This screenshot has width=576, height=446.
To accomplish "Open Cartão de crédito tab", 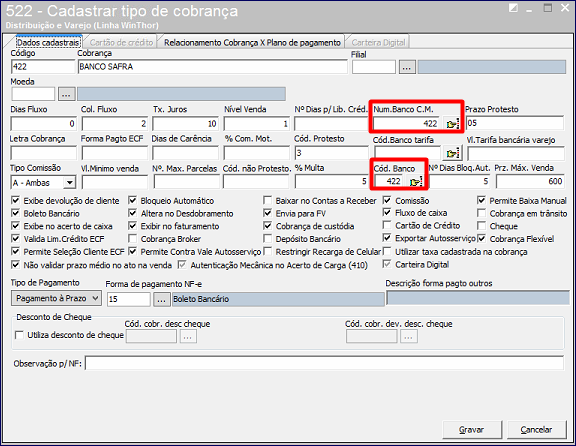I will pyautogui.click(x=121, y=43).
